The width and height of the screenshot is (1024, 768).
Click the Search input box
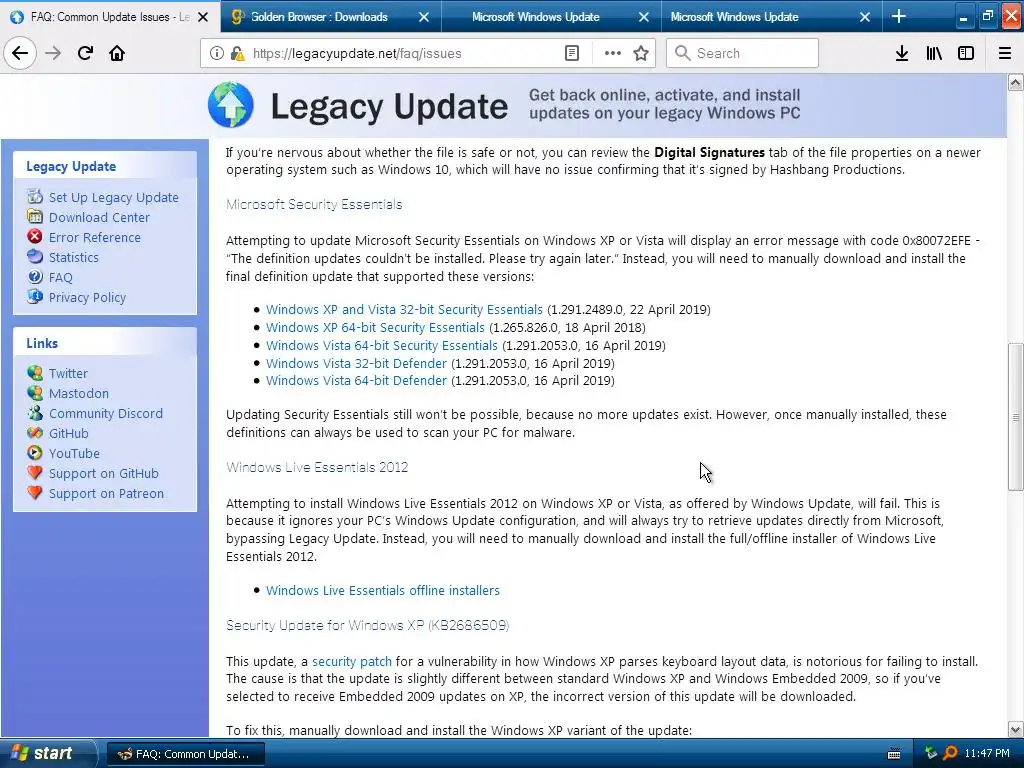(x=742, y=53)
